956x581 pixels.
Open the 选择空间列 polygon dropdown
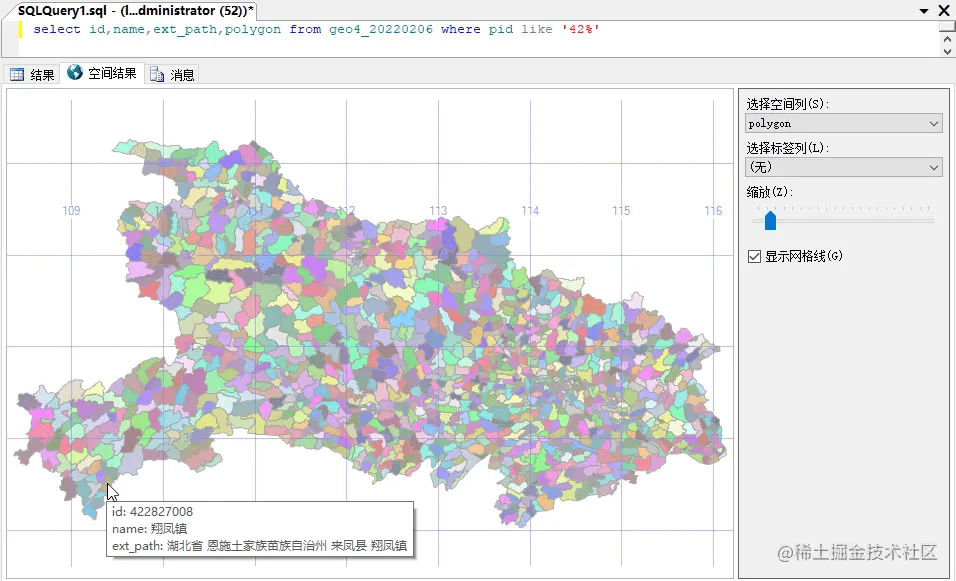(844, 123)
